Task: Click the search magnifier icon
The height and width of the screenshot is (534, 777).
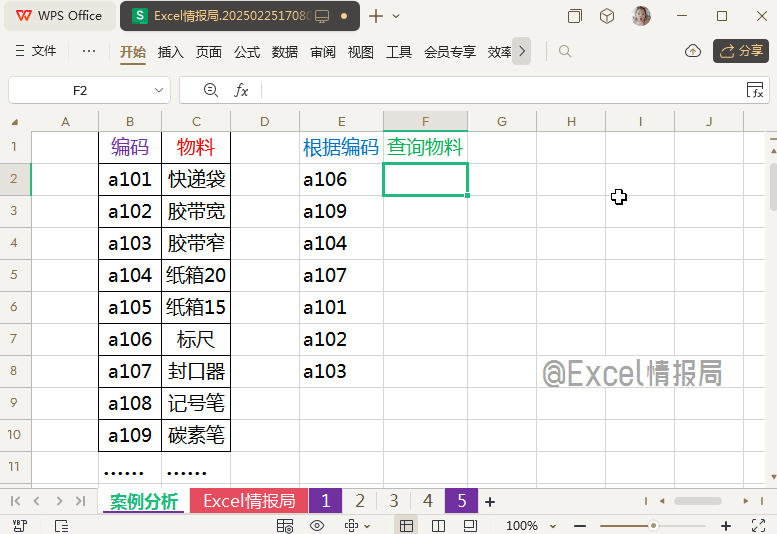Action: 565,51
